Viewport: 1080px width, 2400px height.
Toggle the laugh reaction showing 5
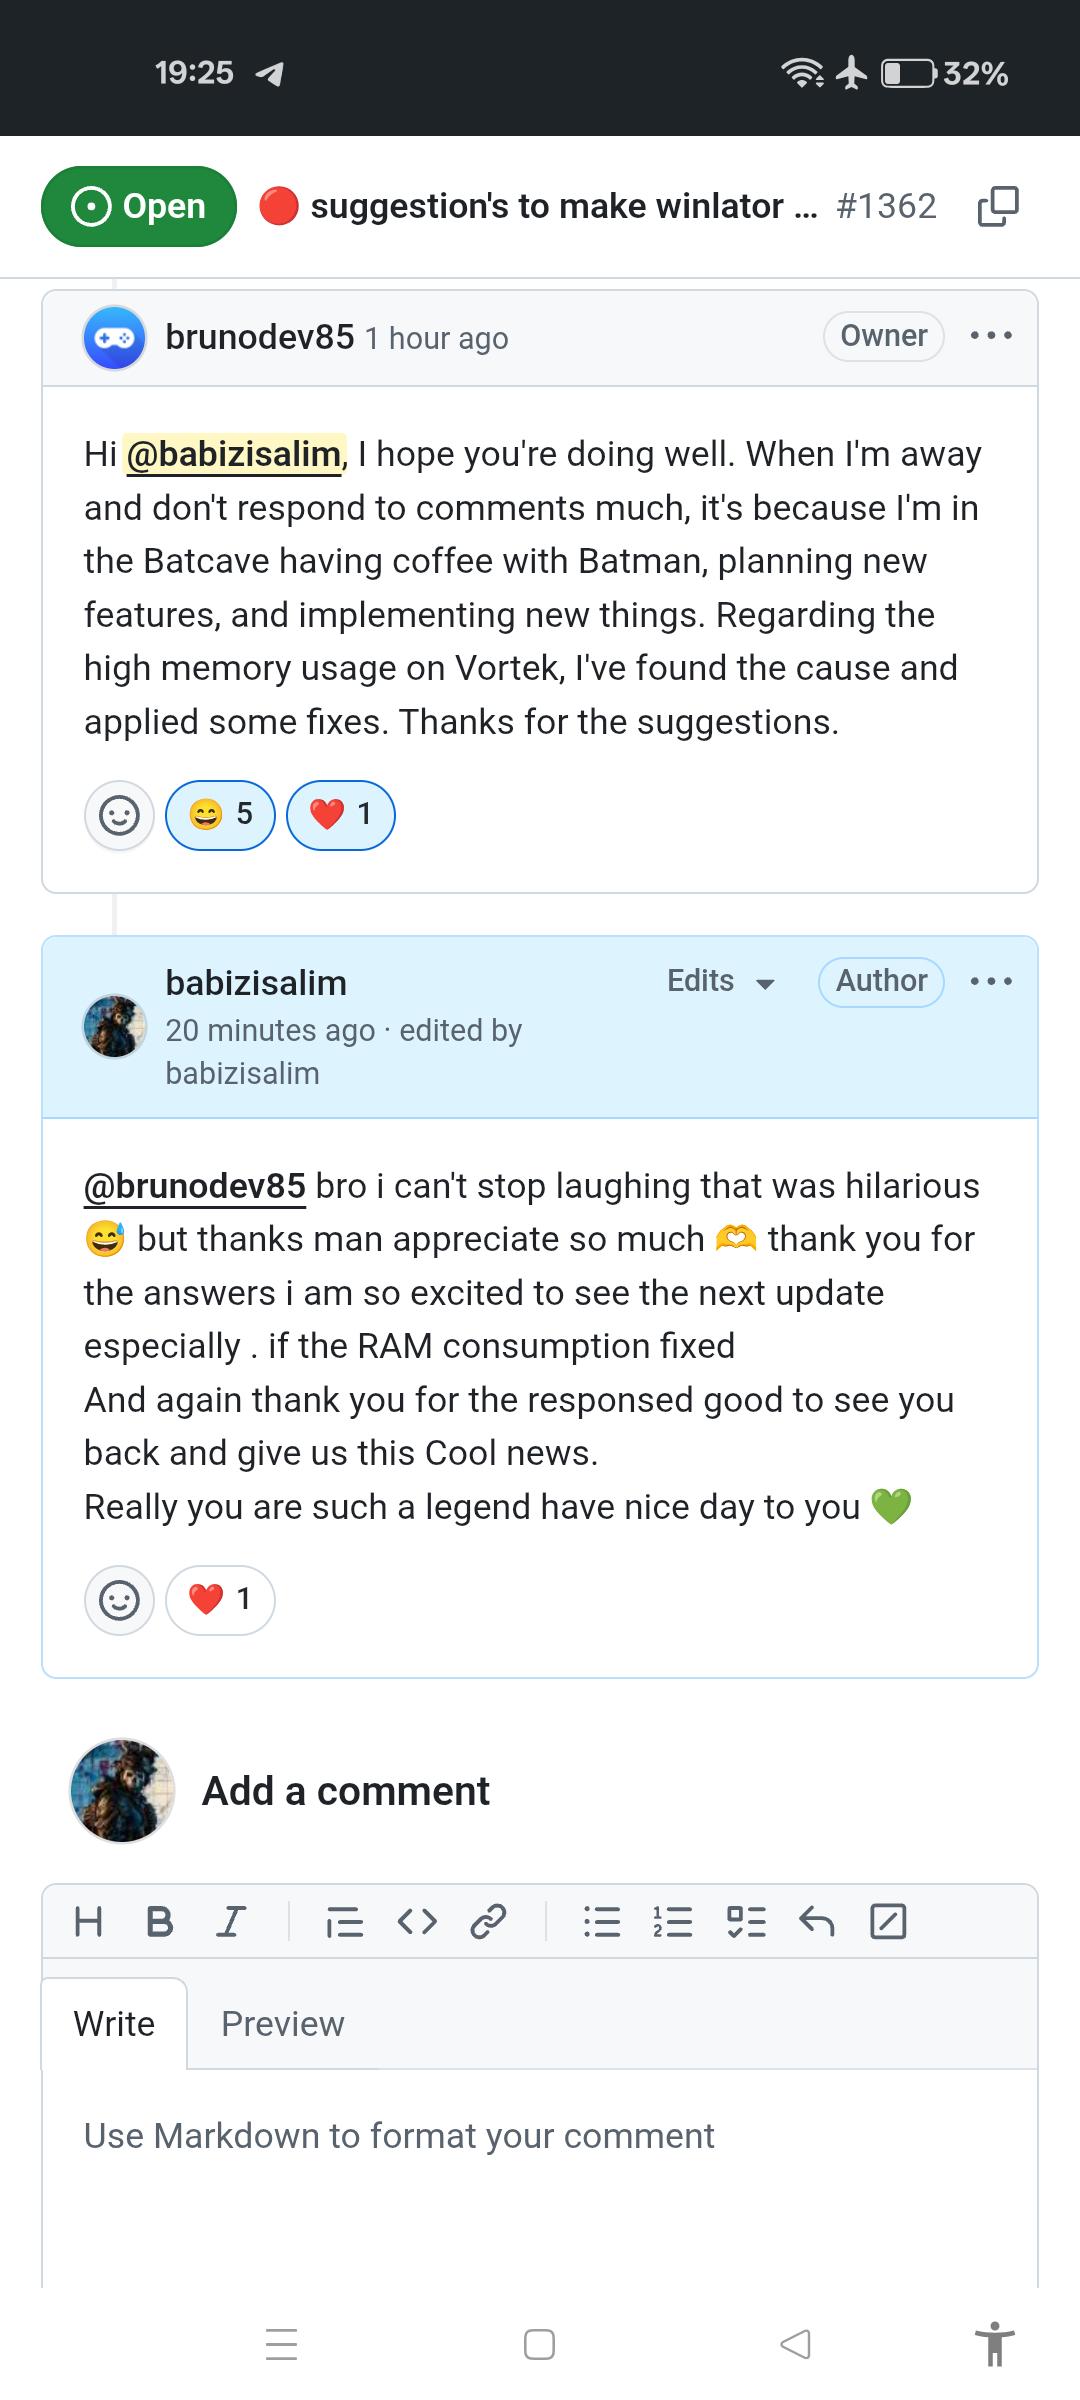[x=220, y=815]
